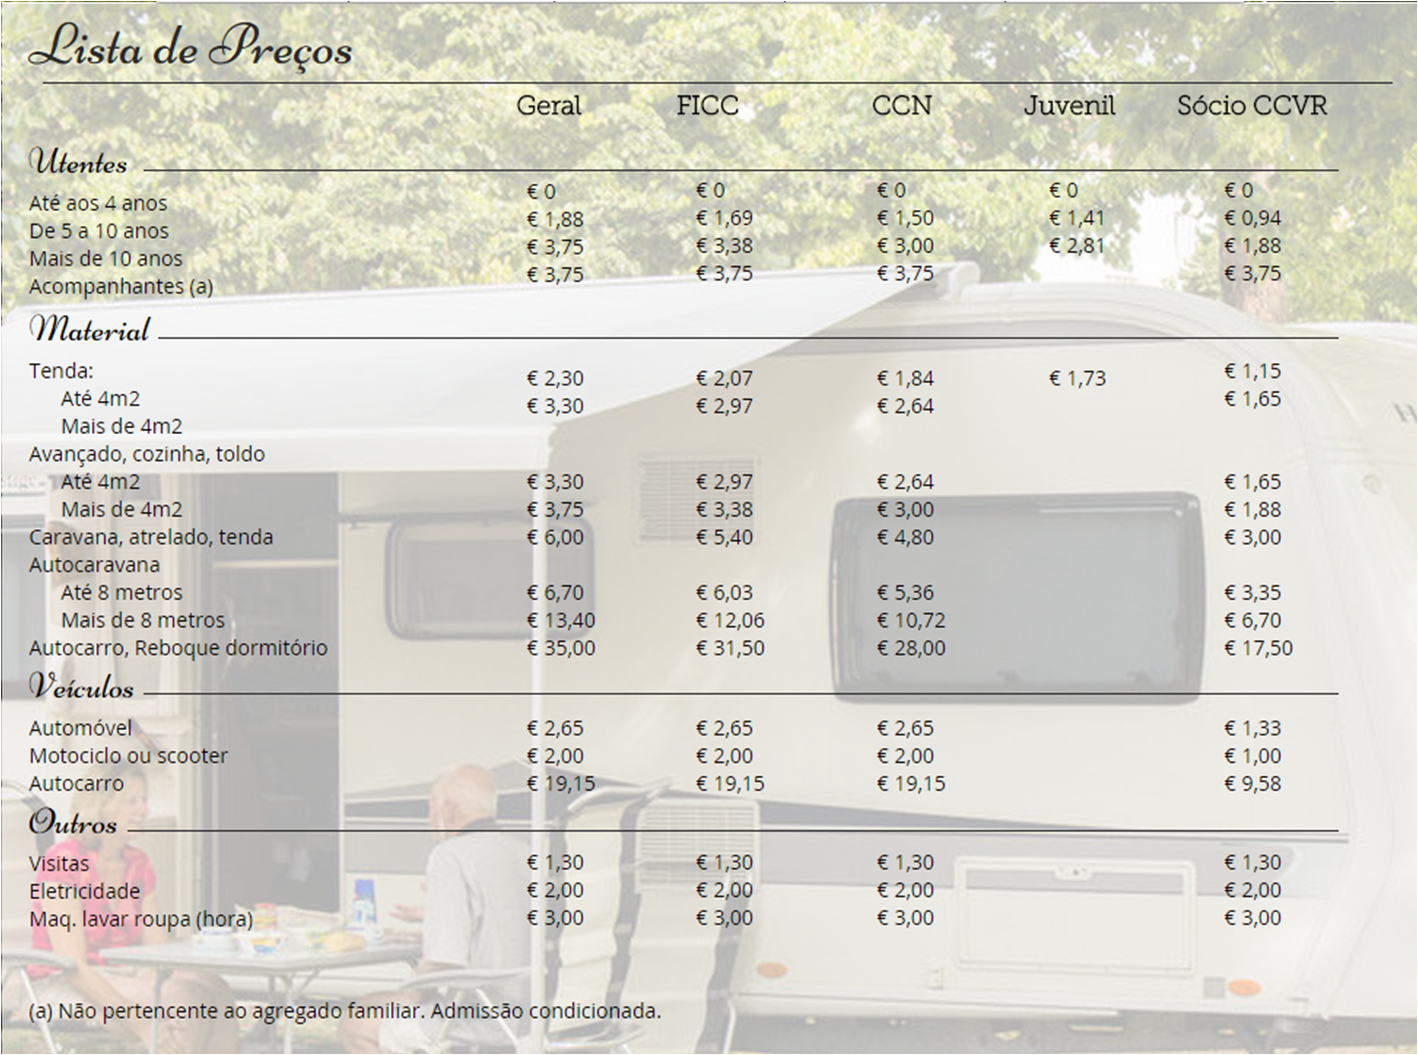This screenshot has width=1418, height=1055.
Task: Click the Geral price € 1,88
Action: [x=555, y=219]
